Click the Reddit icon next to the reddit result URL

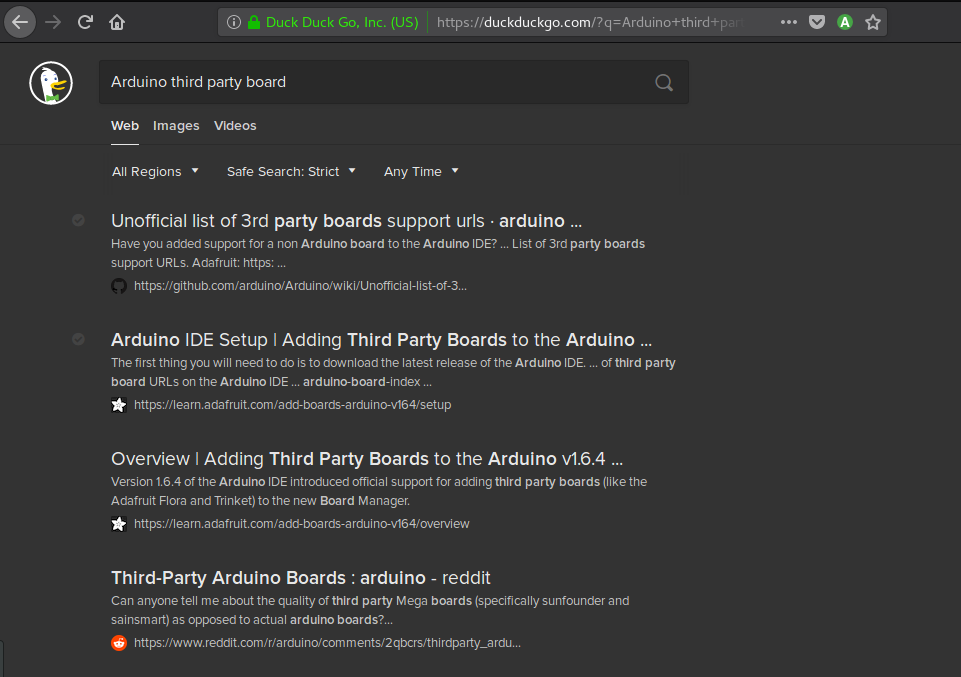119,643
